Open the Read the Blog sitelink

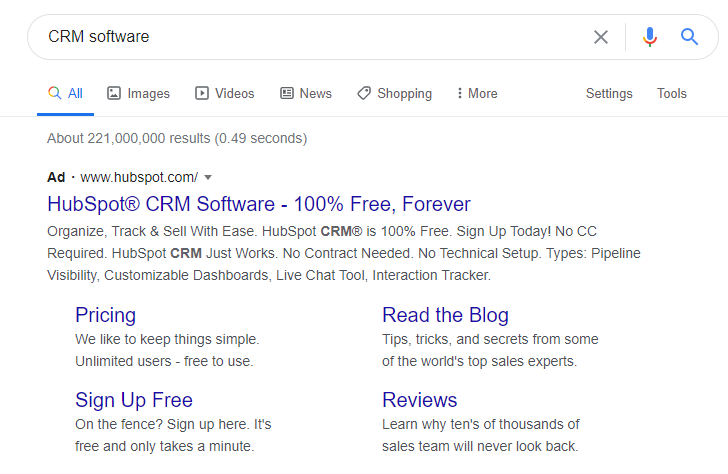coord(445,315)
